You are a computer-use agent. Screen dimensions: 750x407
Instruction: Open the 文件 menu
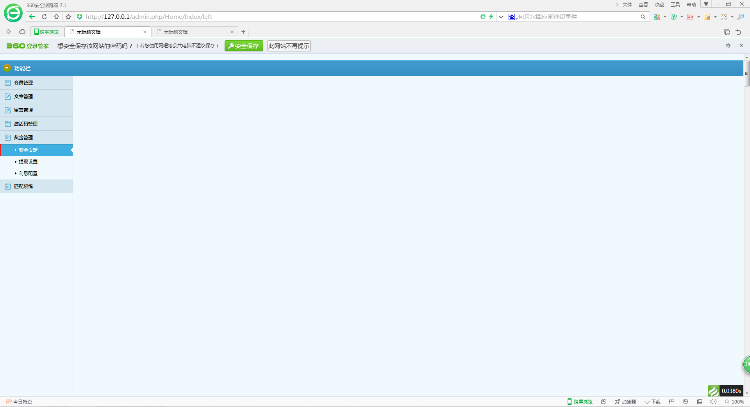coord(627,4)
